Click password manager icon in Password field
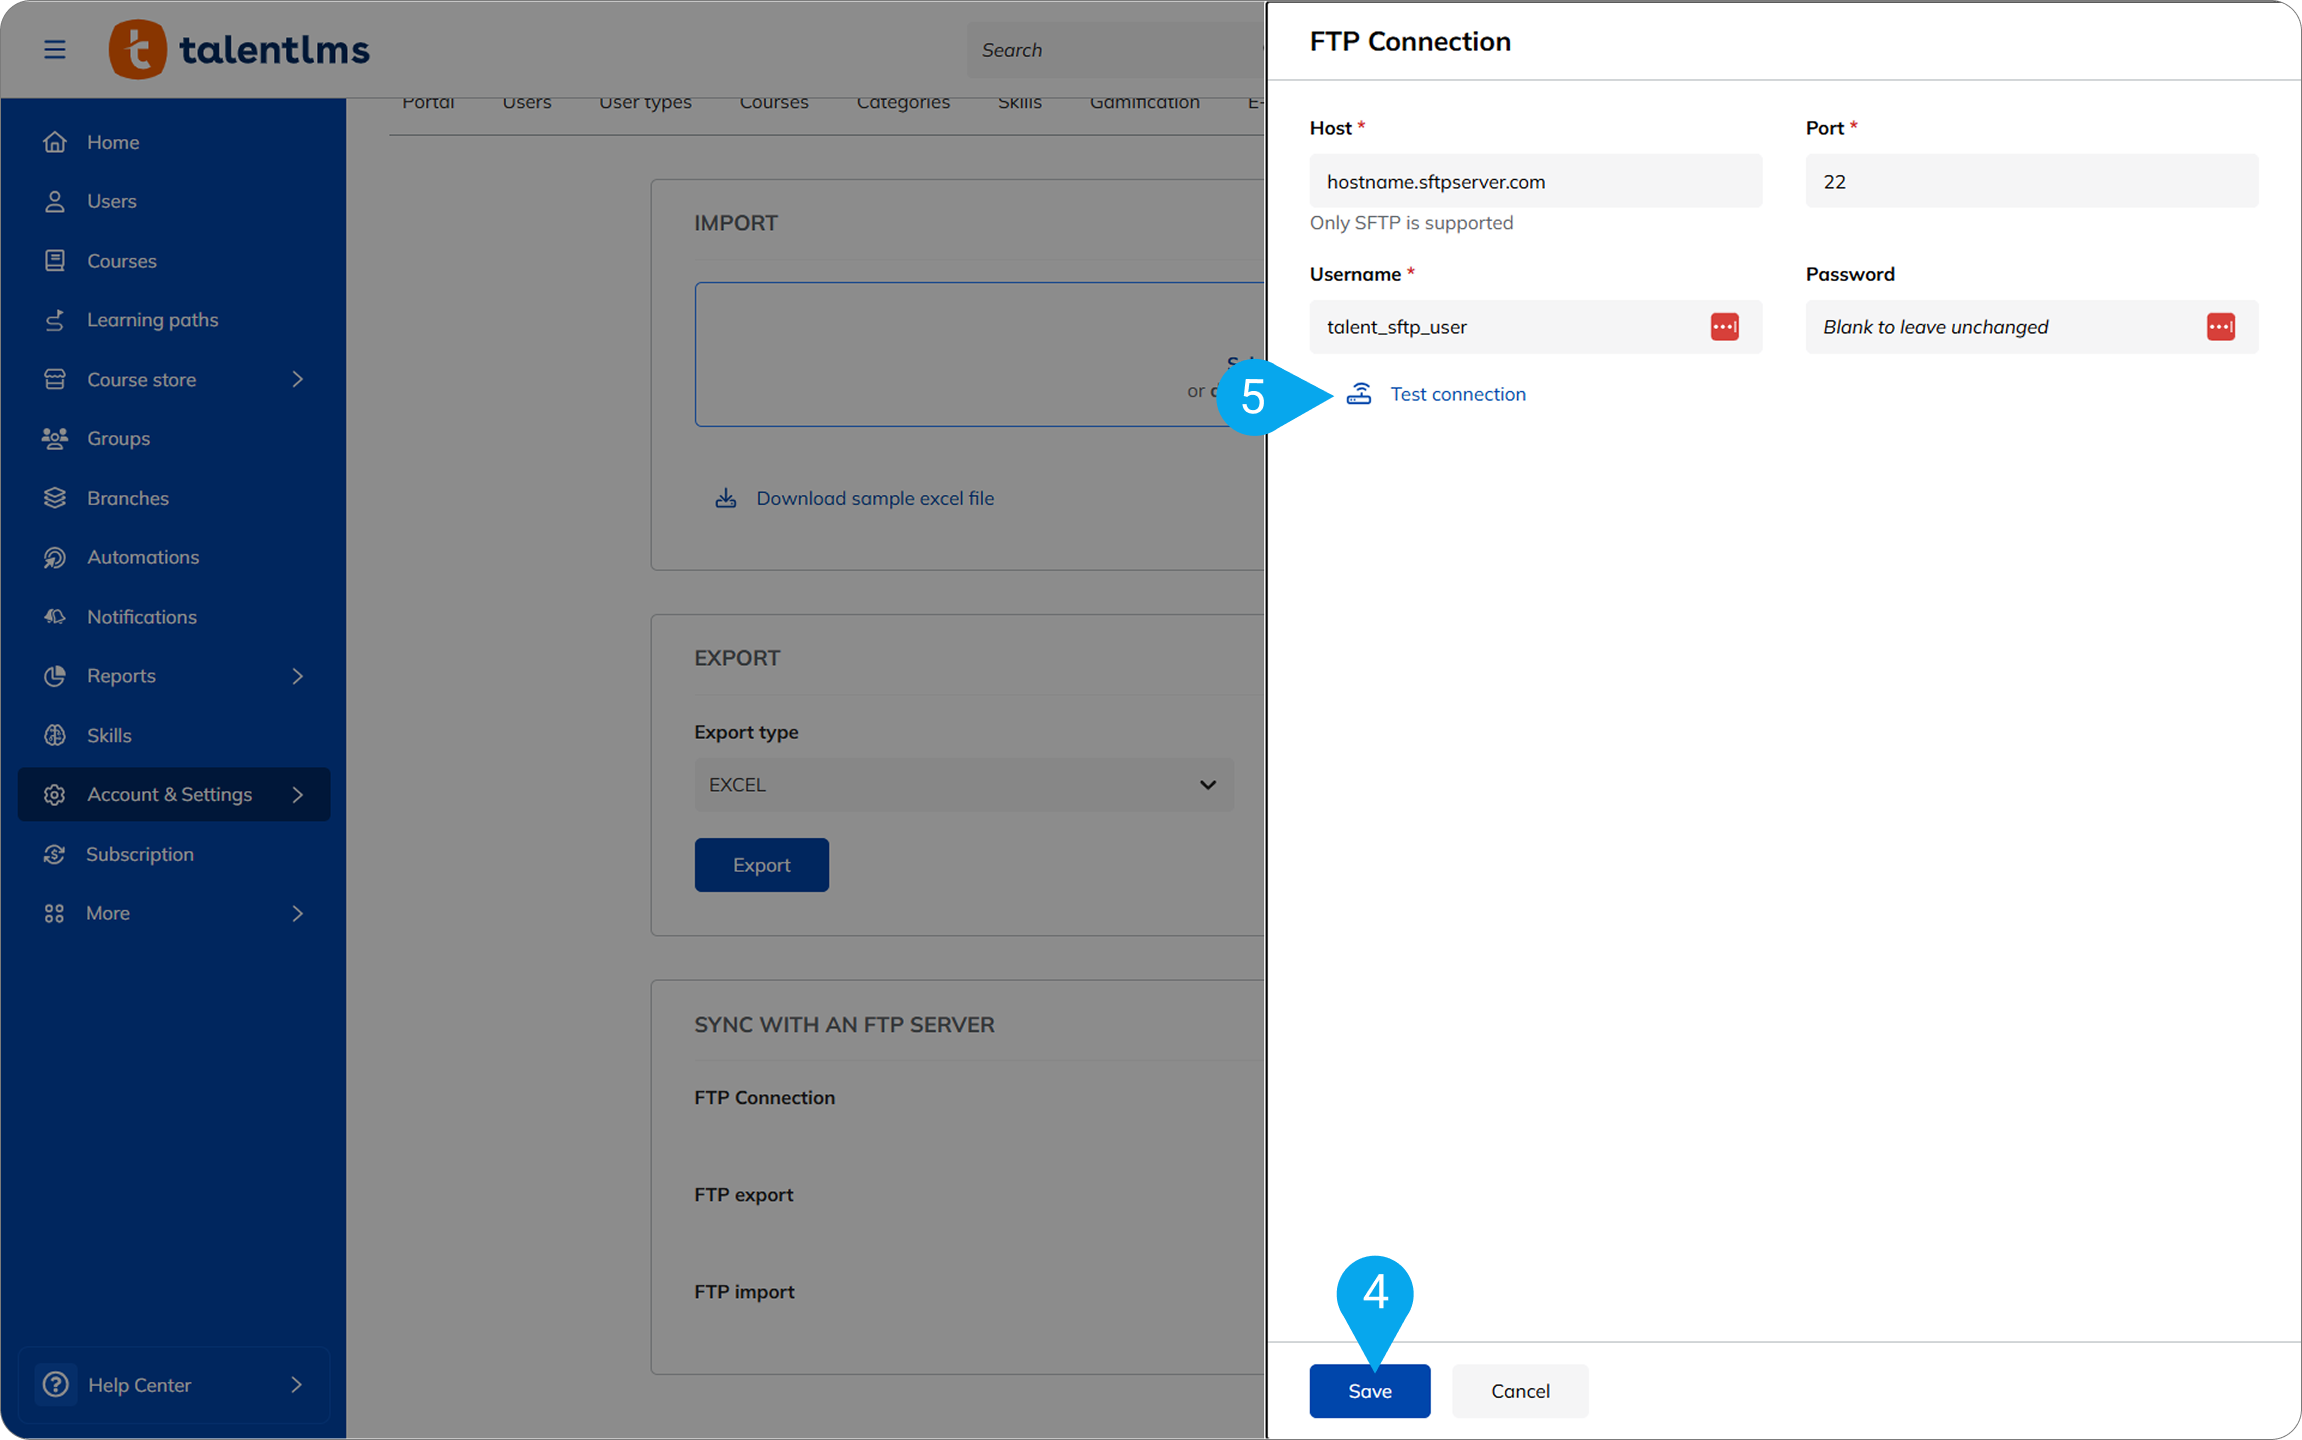 (2220, 327)
